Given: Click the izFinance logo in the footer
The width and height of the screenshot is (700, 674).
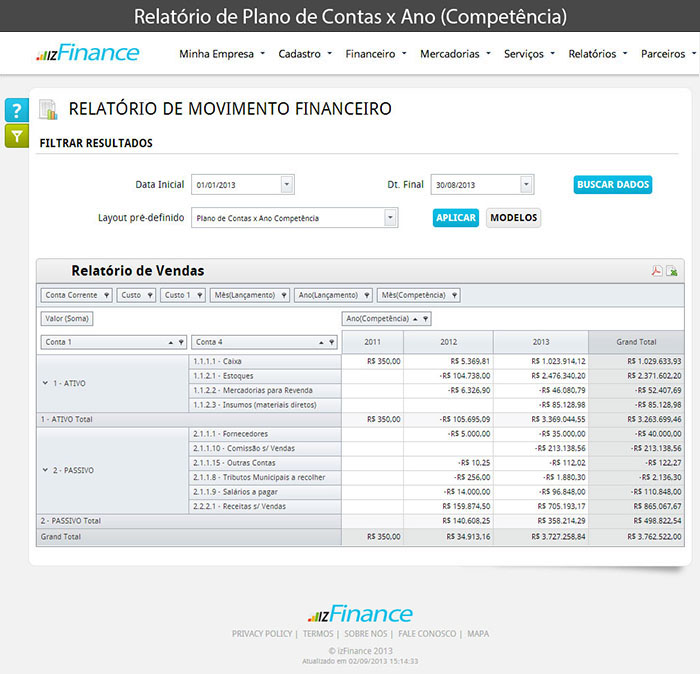Looking at the screenshot, I should click(360, 614).
